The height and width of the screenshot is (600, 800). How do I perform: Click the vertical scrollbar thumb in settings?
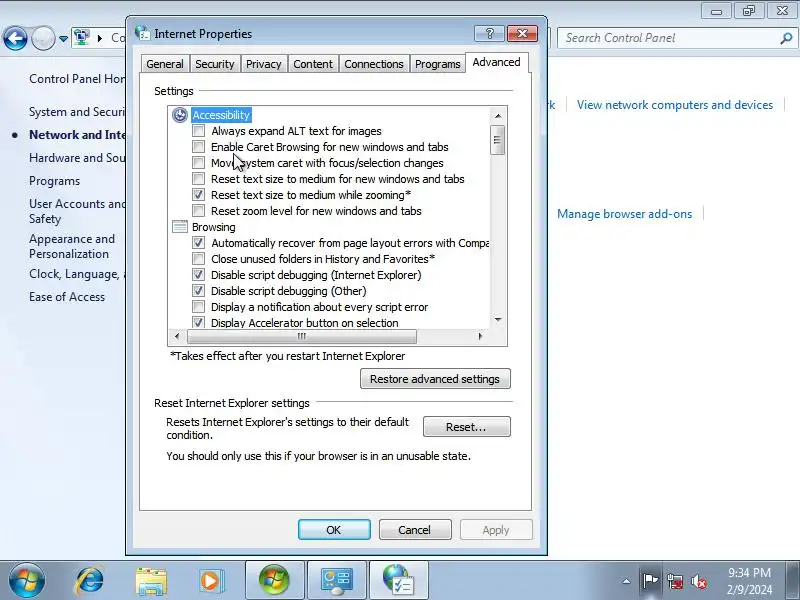(x=497, y=140)
